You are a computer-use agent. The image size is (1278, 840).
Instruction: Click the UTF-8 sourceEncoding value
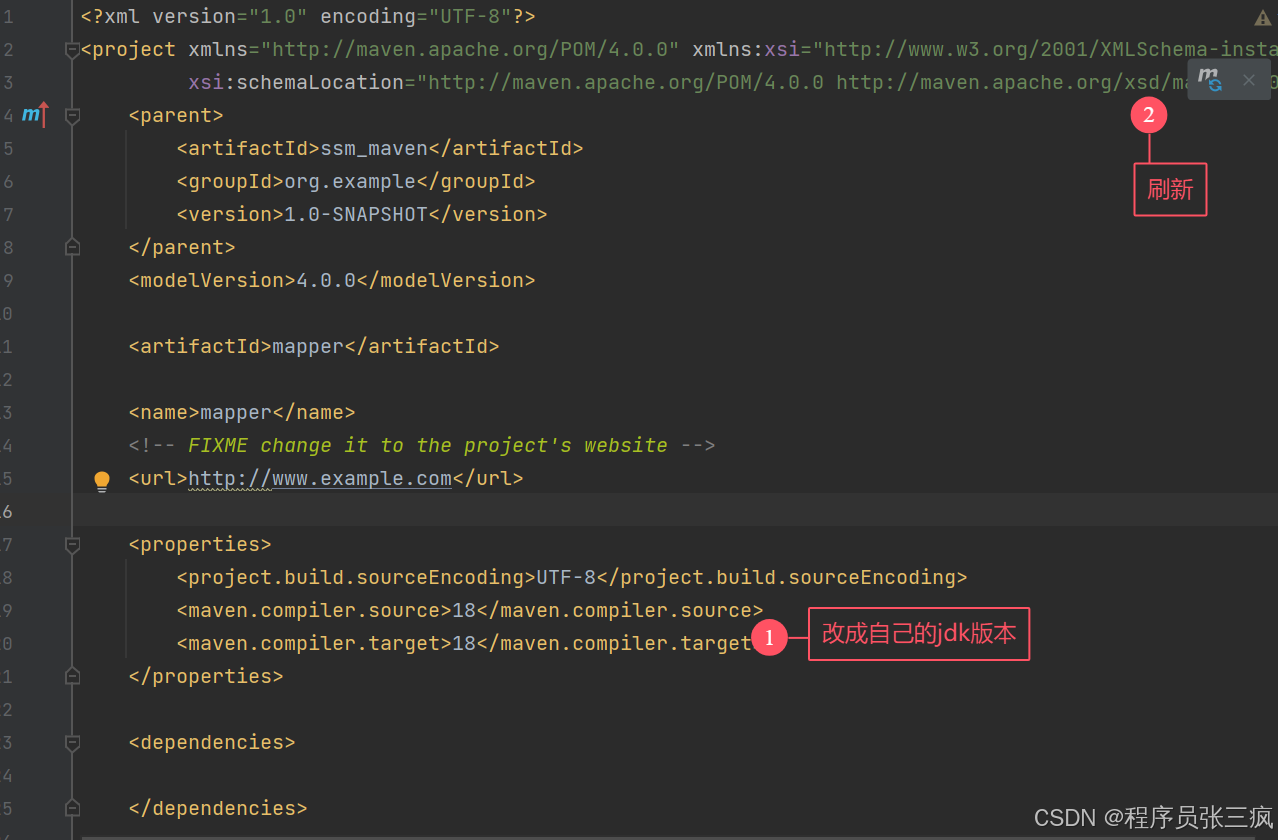tap(566, 577)
